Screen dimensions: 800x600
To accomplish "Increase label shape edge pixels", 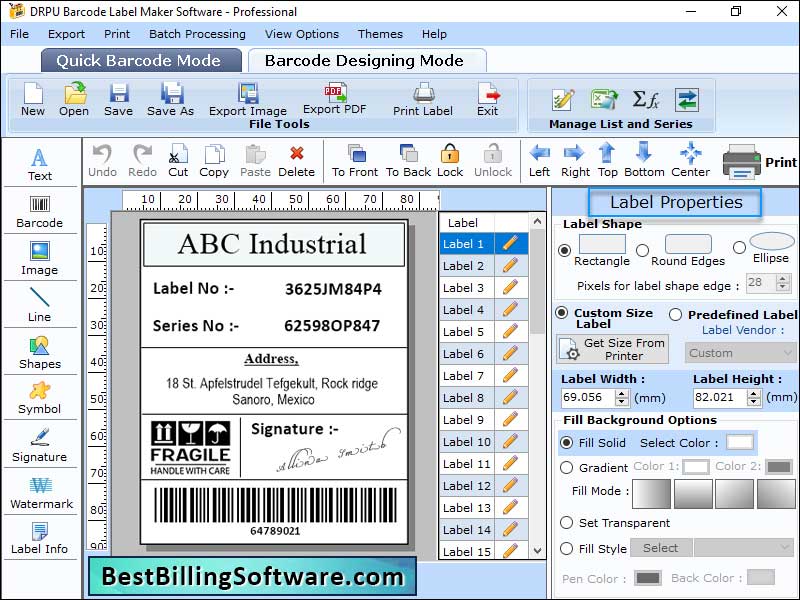I will [x=782, y=278].
